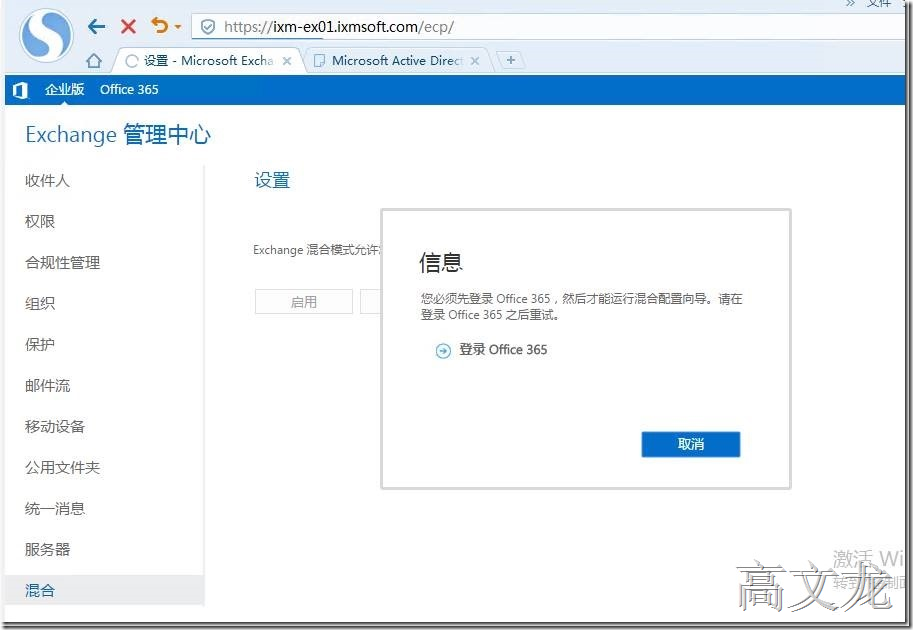Select Office 365 in top navigation
This screenshot has height=630, width=913.
coord(129,90)
